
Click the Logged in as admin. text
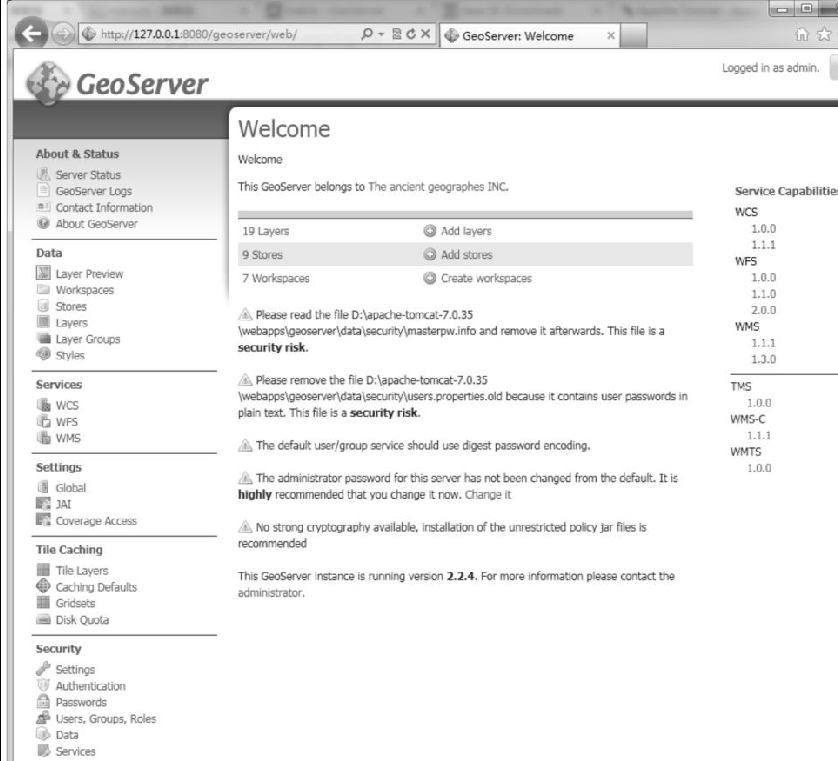coord(770,68)
